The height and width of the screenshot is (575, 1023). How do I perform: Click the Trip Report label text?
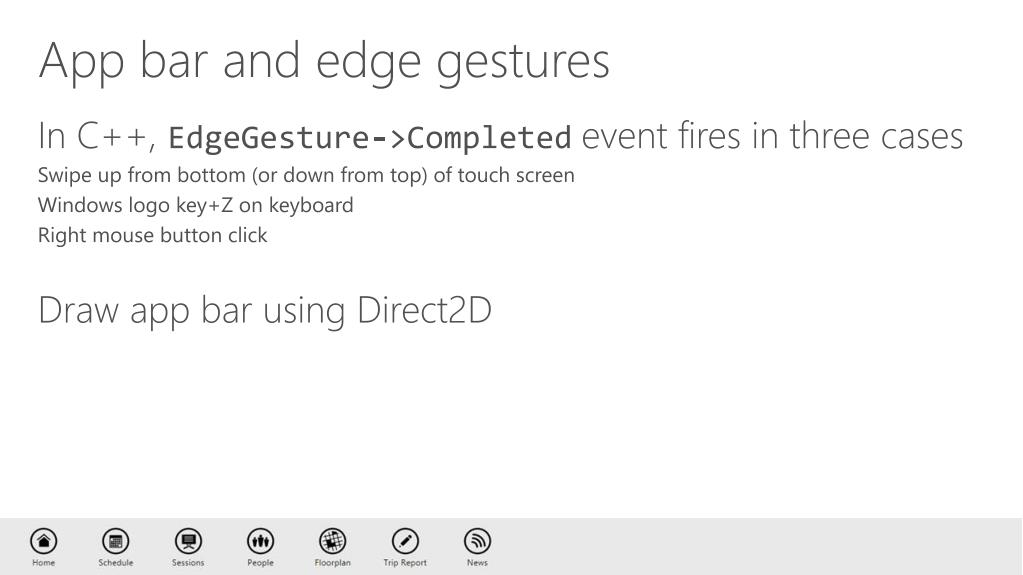pyautogui.click(x=405, y=563)
